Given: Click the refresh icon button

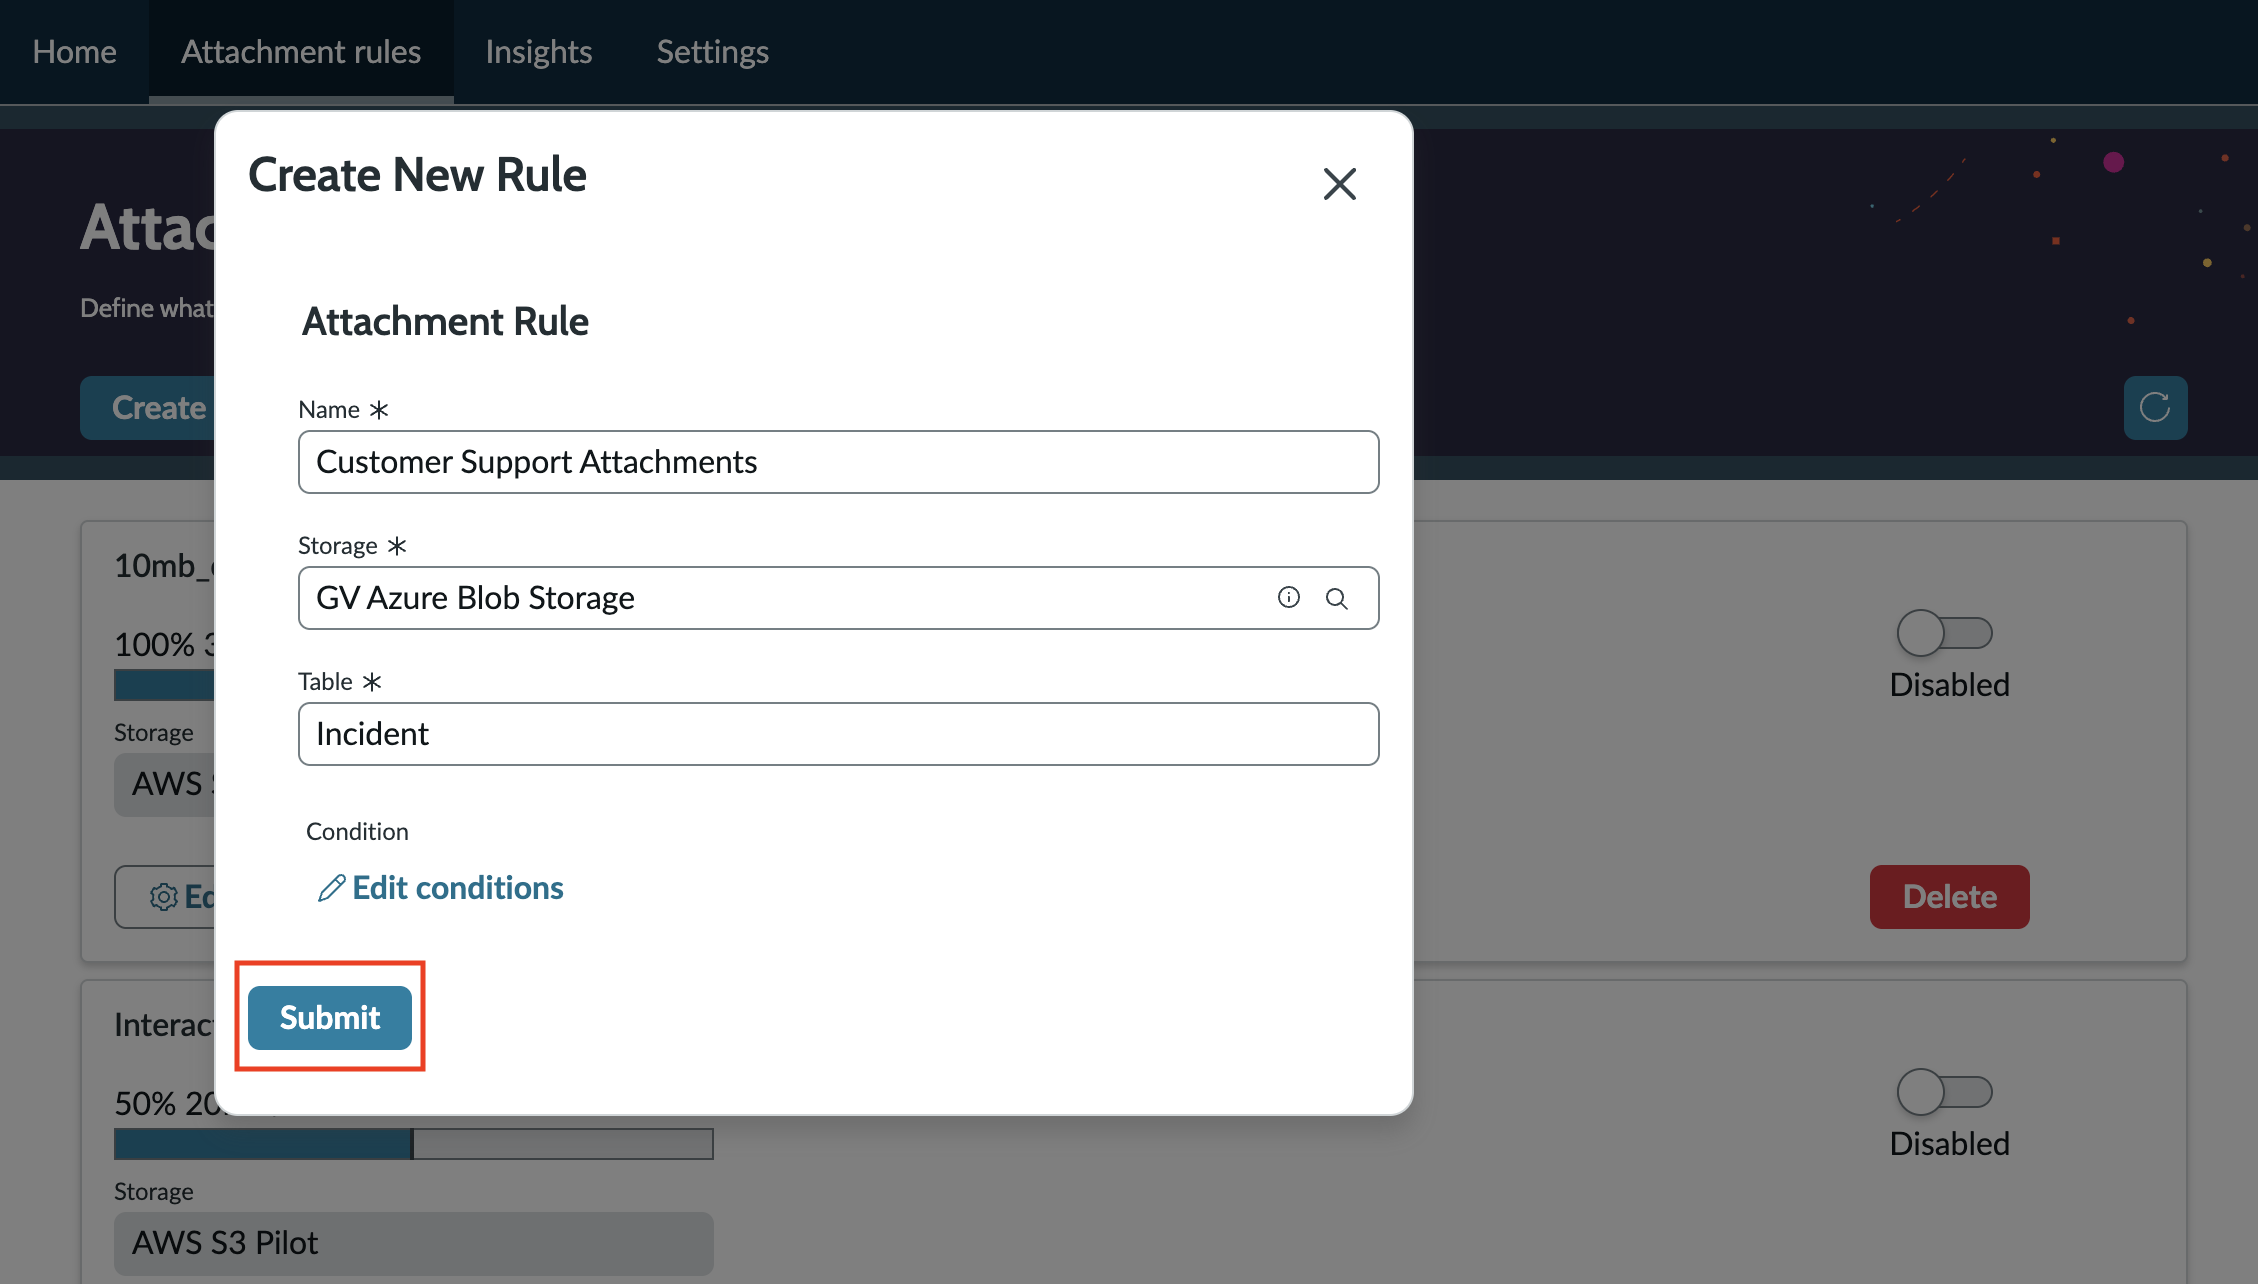Looking at the screenshot, I should [2155, 408].
